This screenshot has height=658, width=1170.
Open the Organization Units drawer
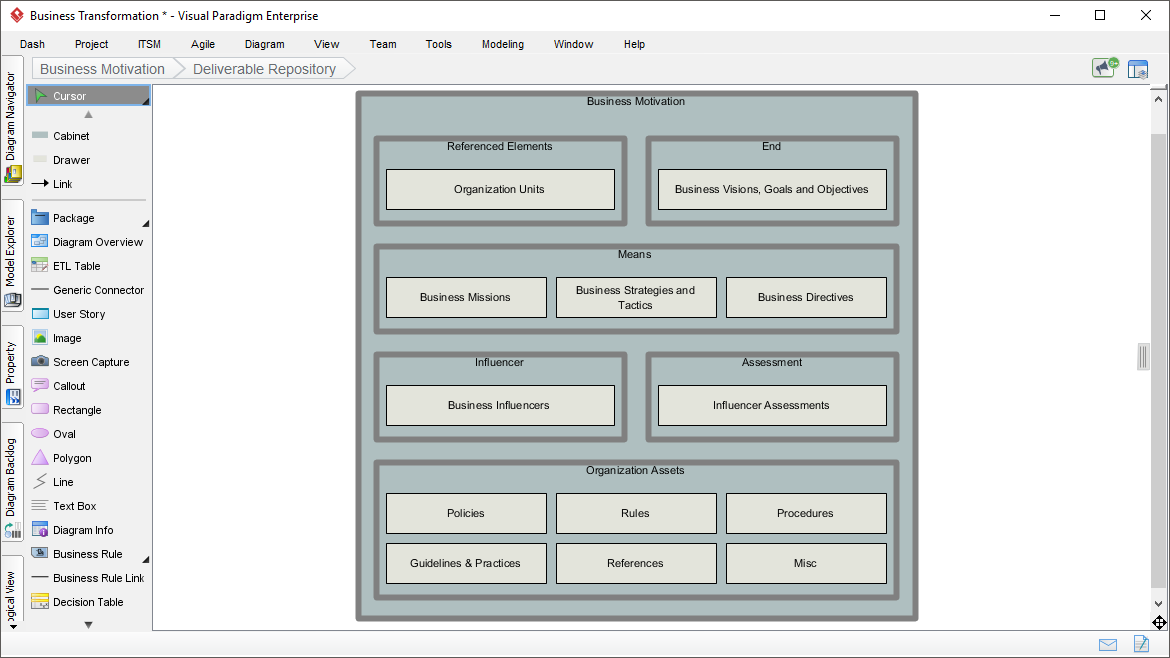[x=500, y=189]
